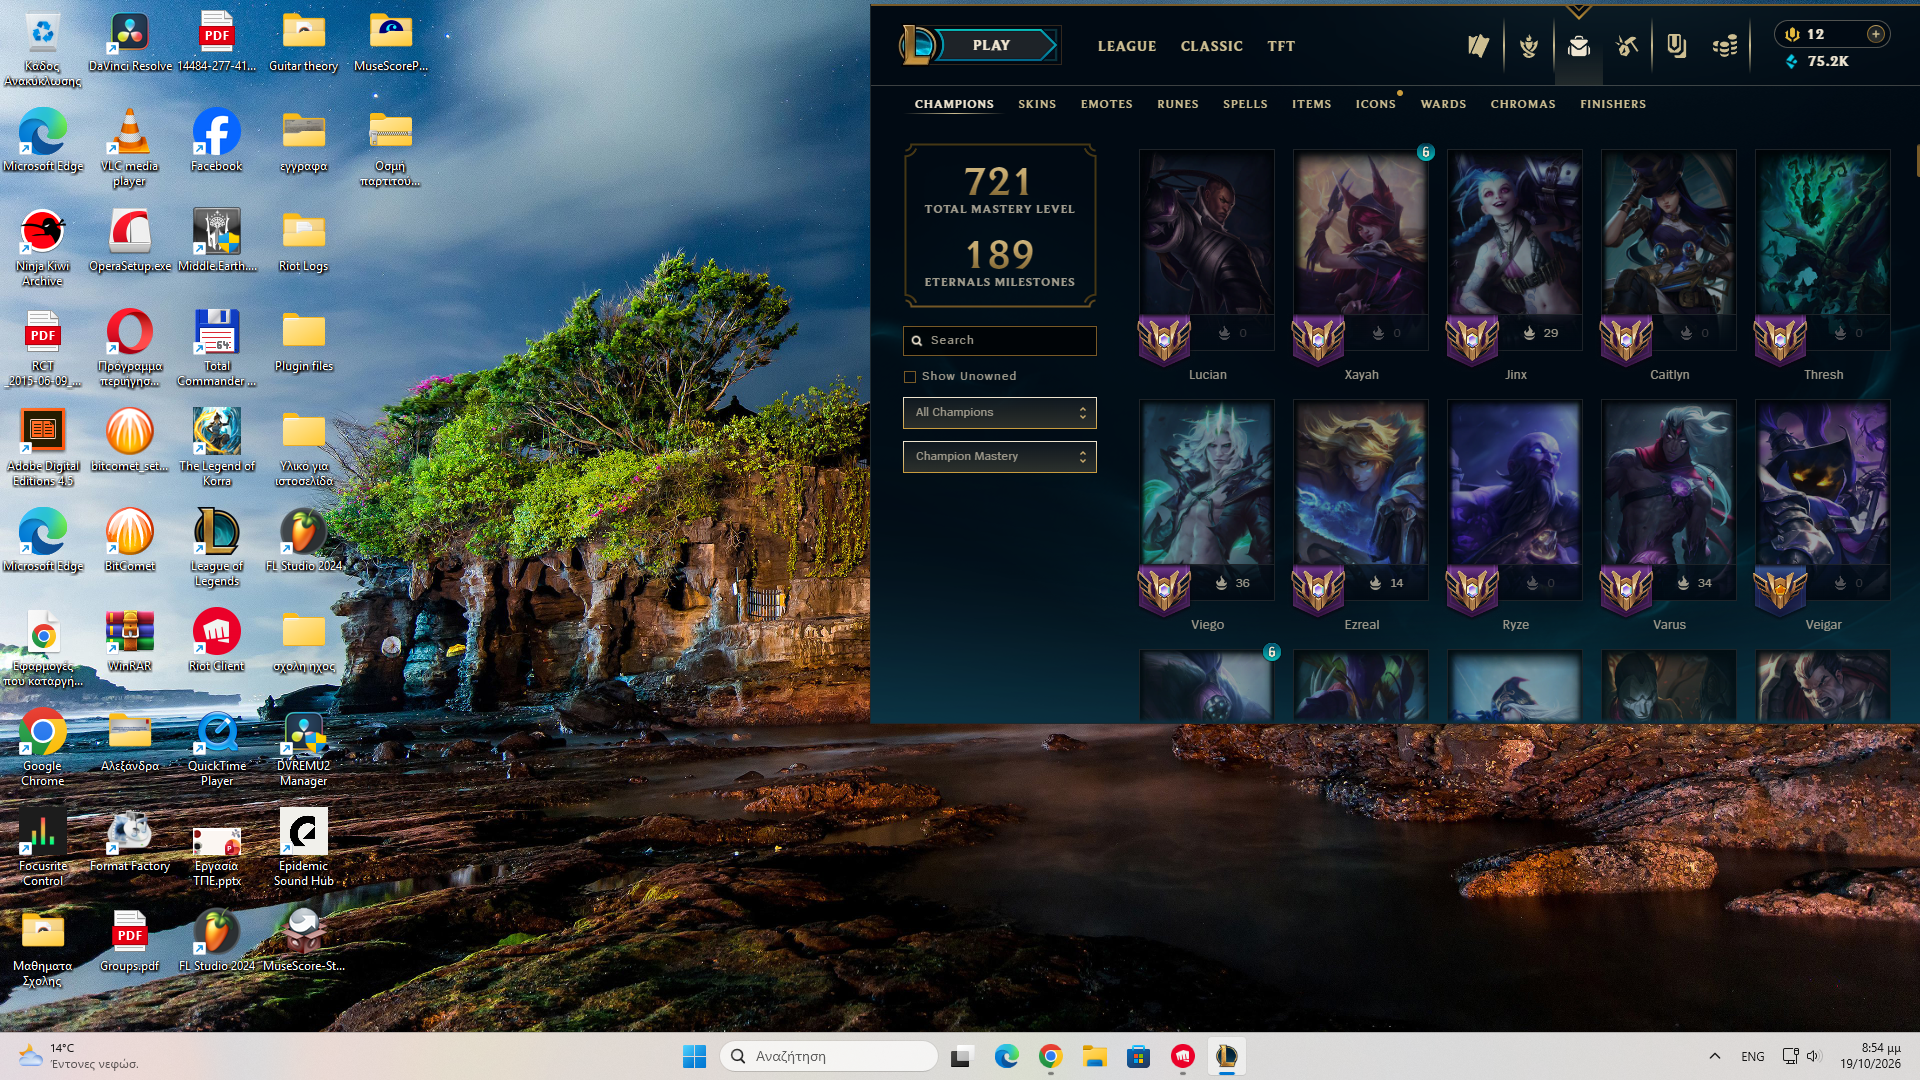Open the Collection tab icon in League client
This screenshot has width=1920, height=1080.
pos(1579,46)
